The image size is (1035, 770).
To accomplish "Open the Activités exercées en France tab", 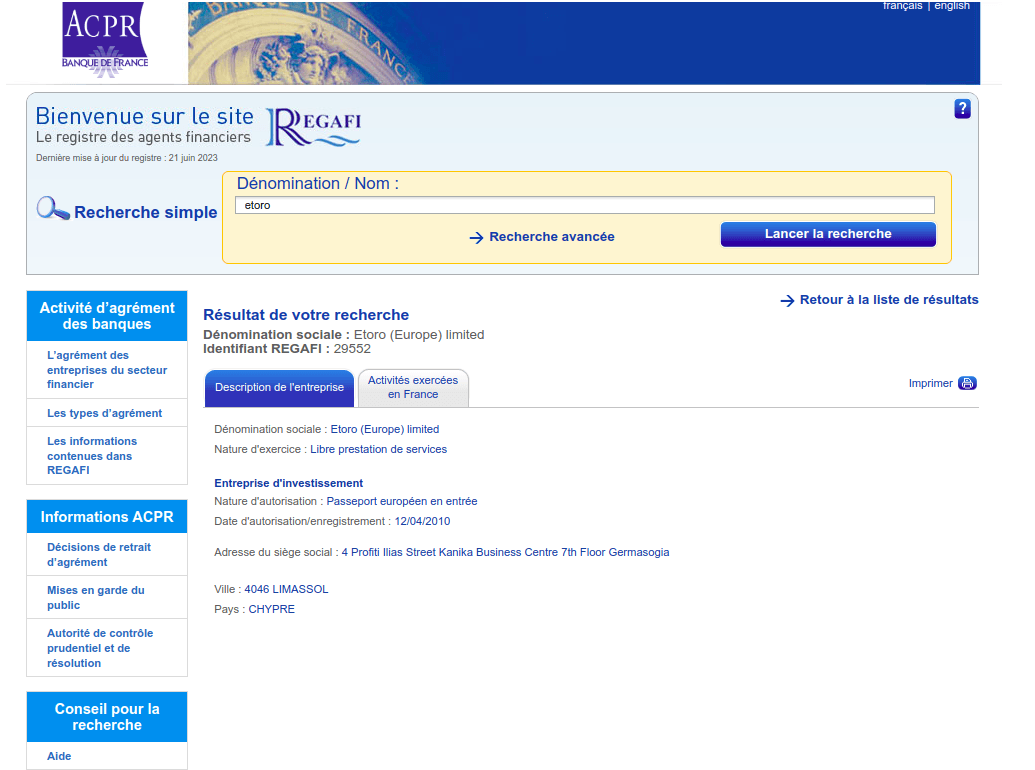I will pos(413,388).
